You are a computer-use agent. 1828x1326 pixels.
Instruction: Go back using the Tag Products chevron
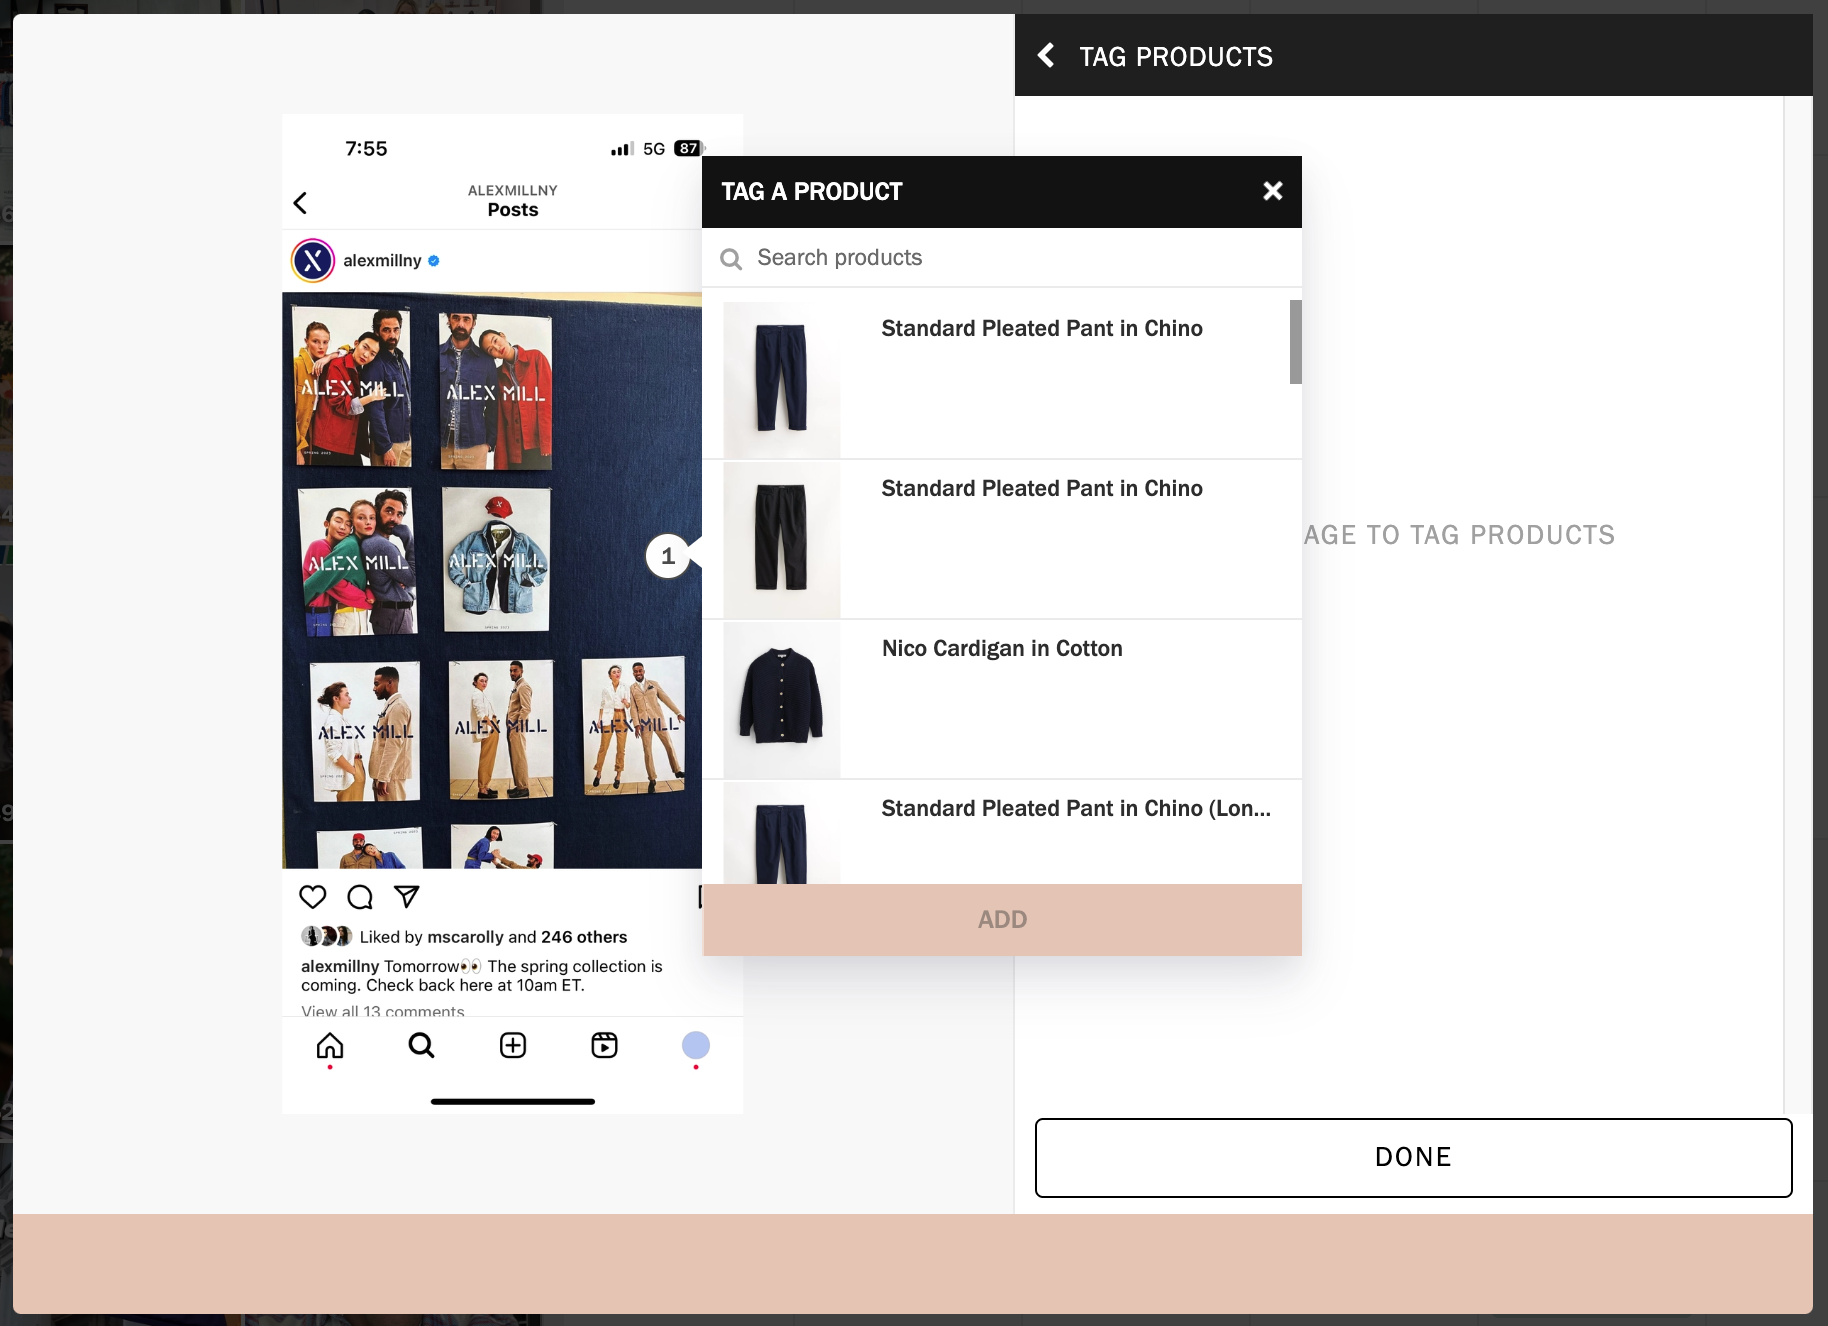1046,56
